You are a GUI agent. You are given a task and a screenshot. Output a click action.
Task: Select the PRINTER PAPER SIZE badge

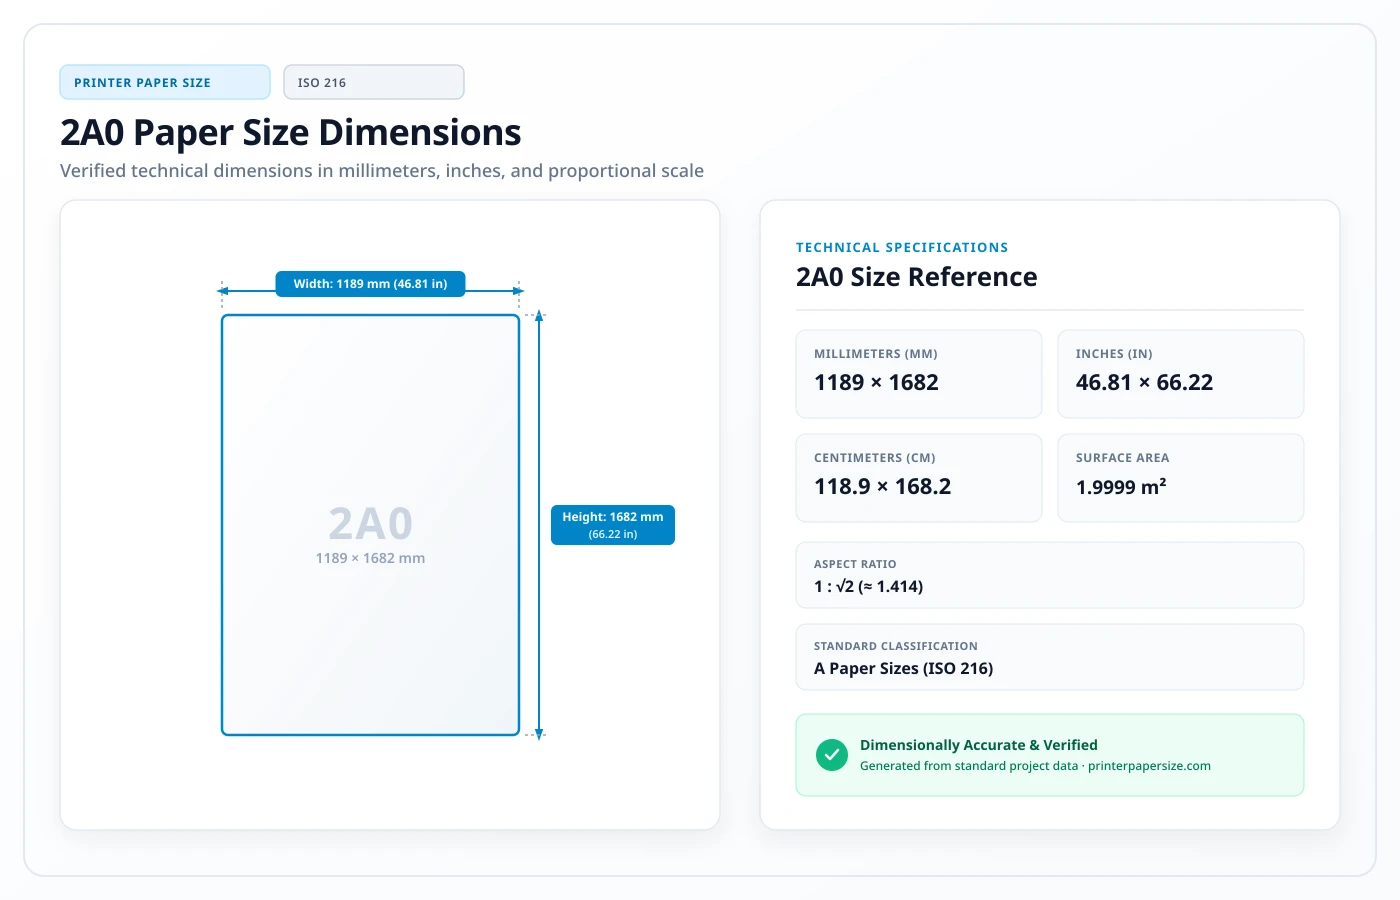pyautogui.click(x=165, y=82)
